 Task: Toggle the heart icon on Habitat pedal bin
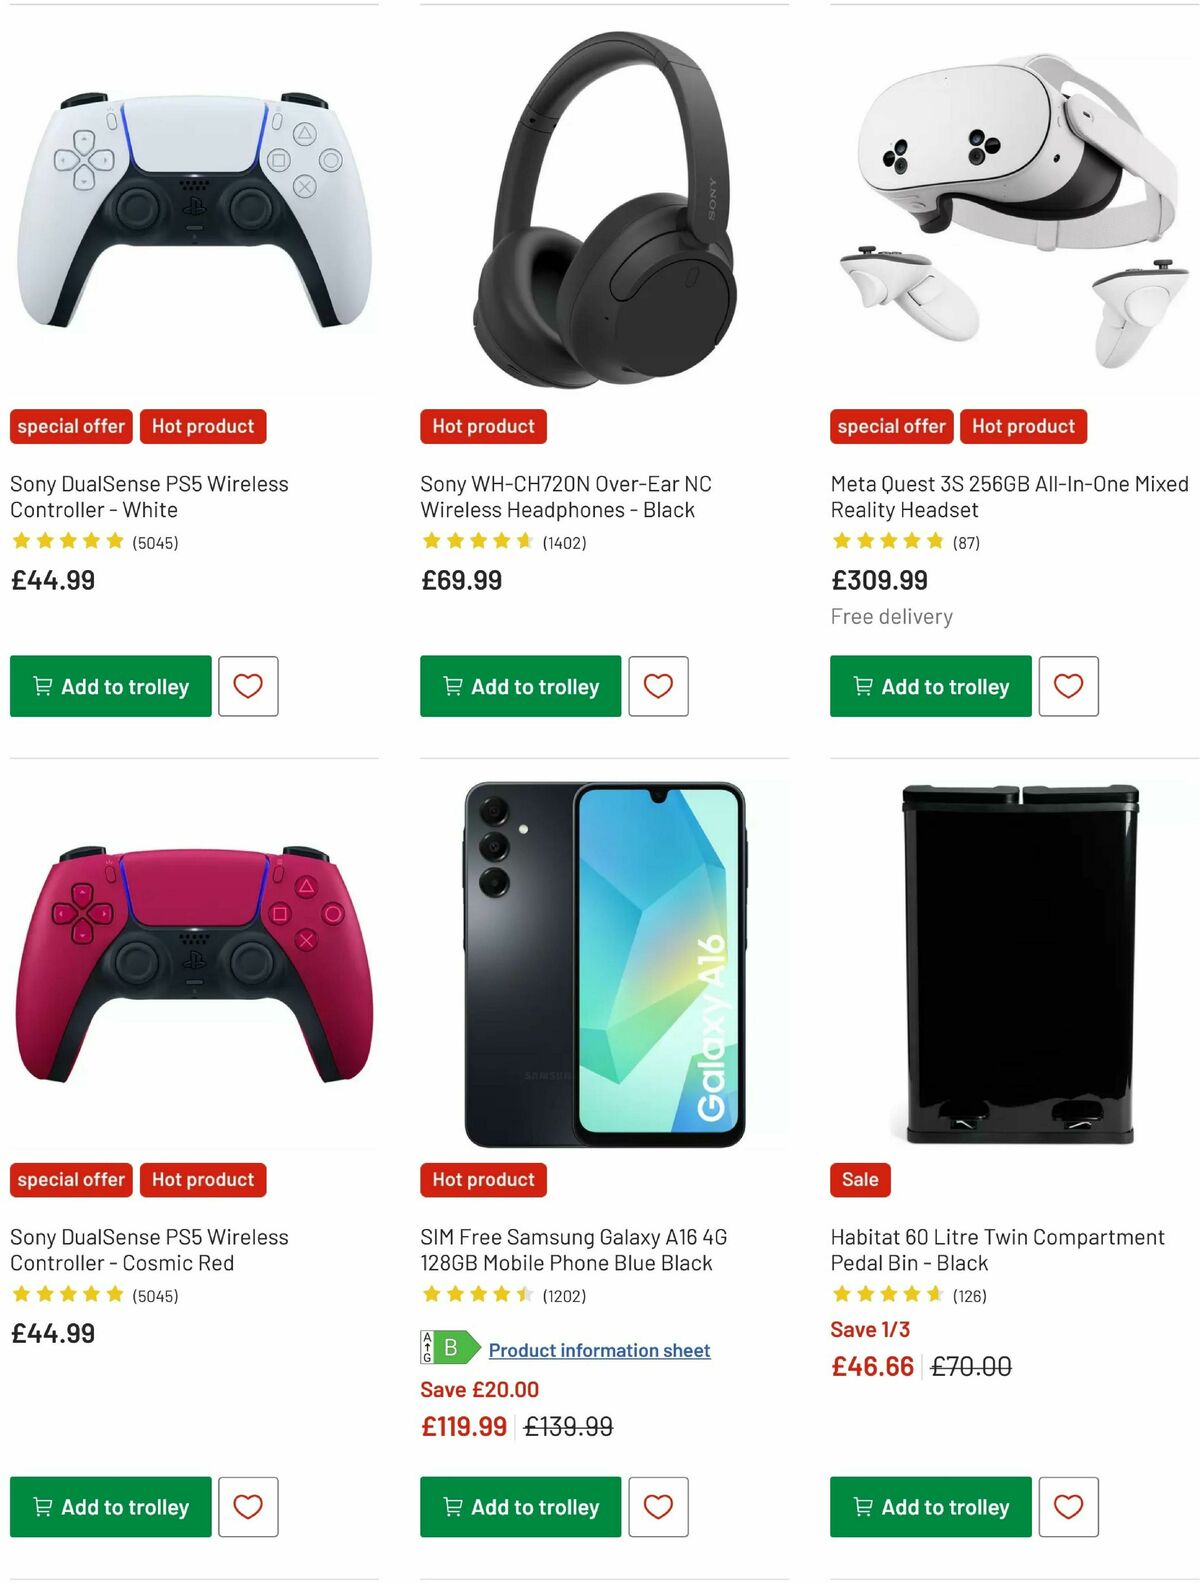1069,1507
